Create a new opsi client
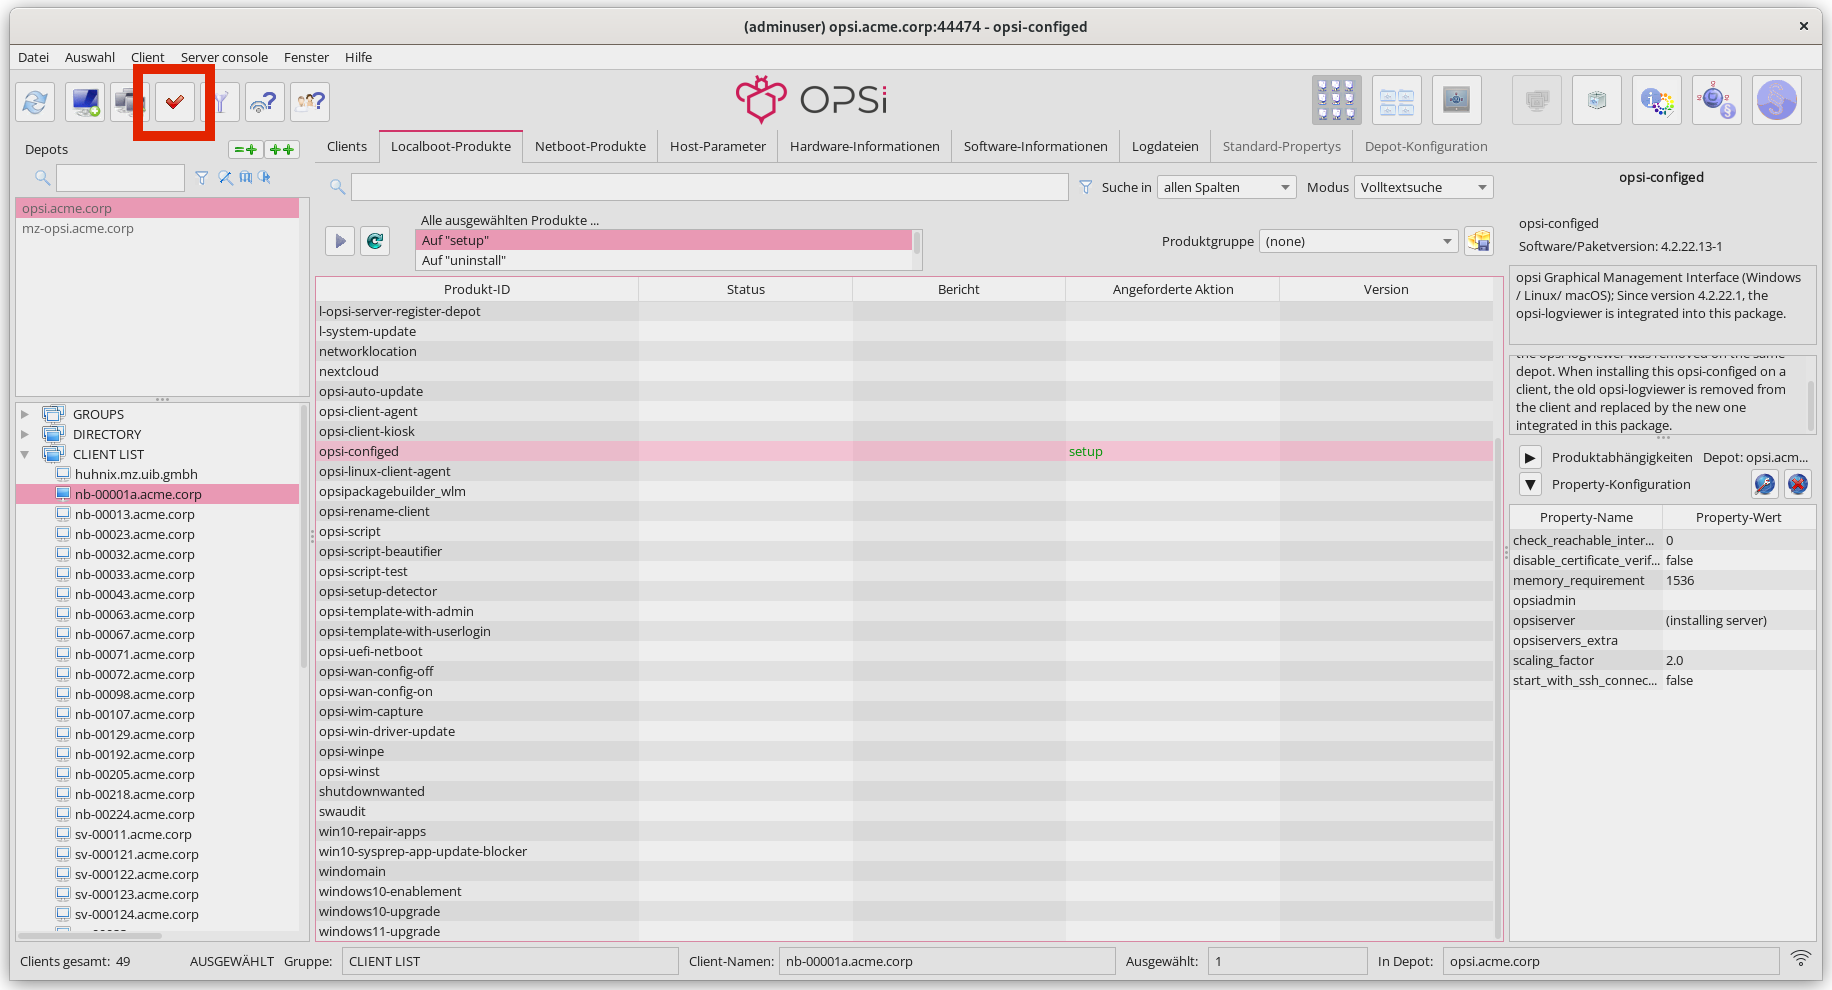1832x990 pixels. coord(85,102)
